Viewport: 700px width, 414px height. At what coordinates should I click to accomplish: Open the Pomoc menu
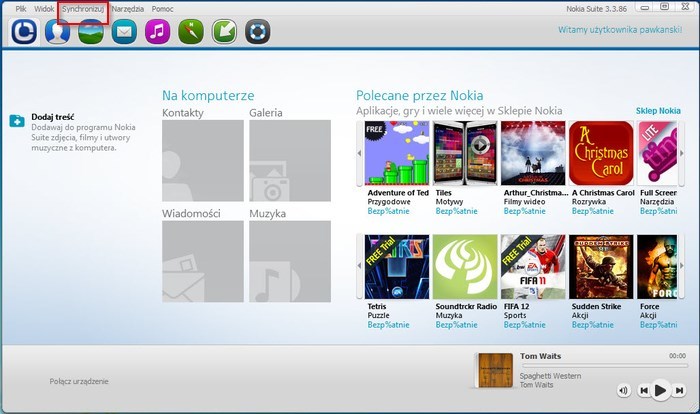162,9
